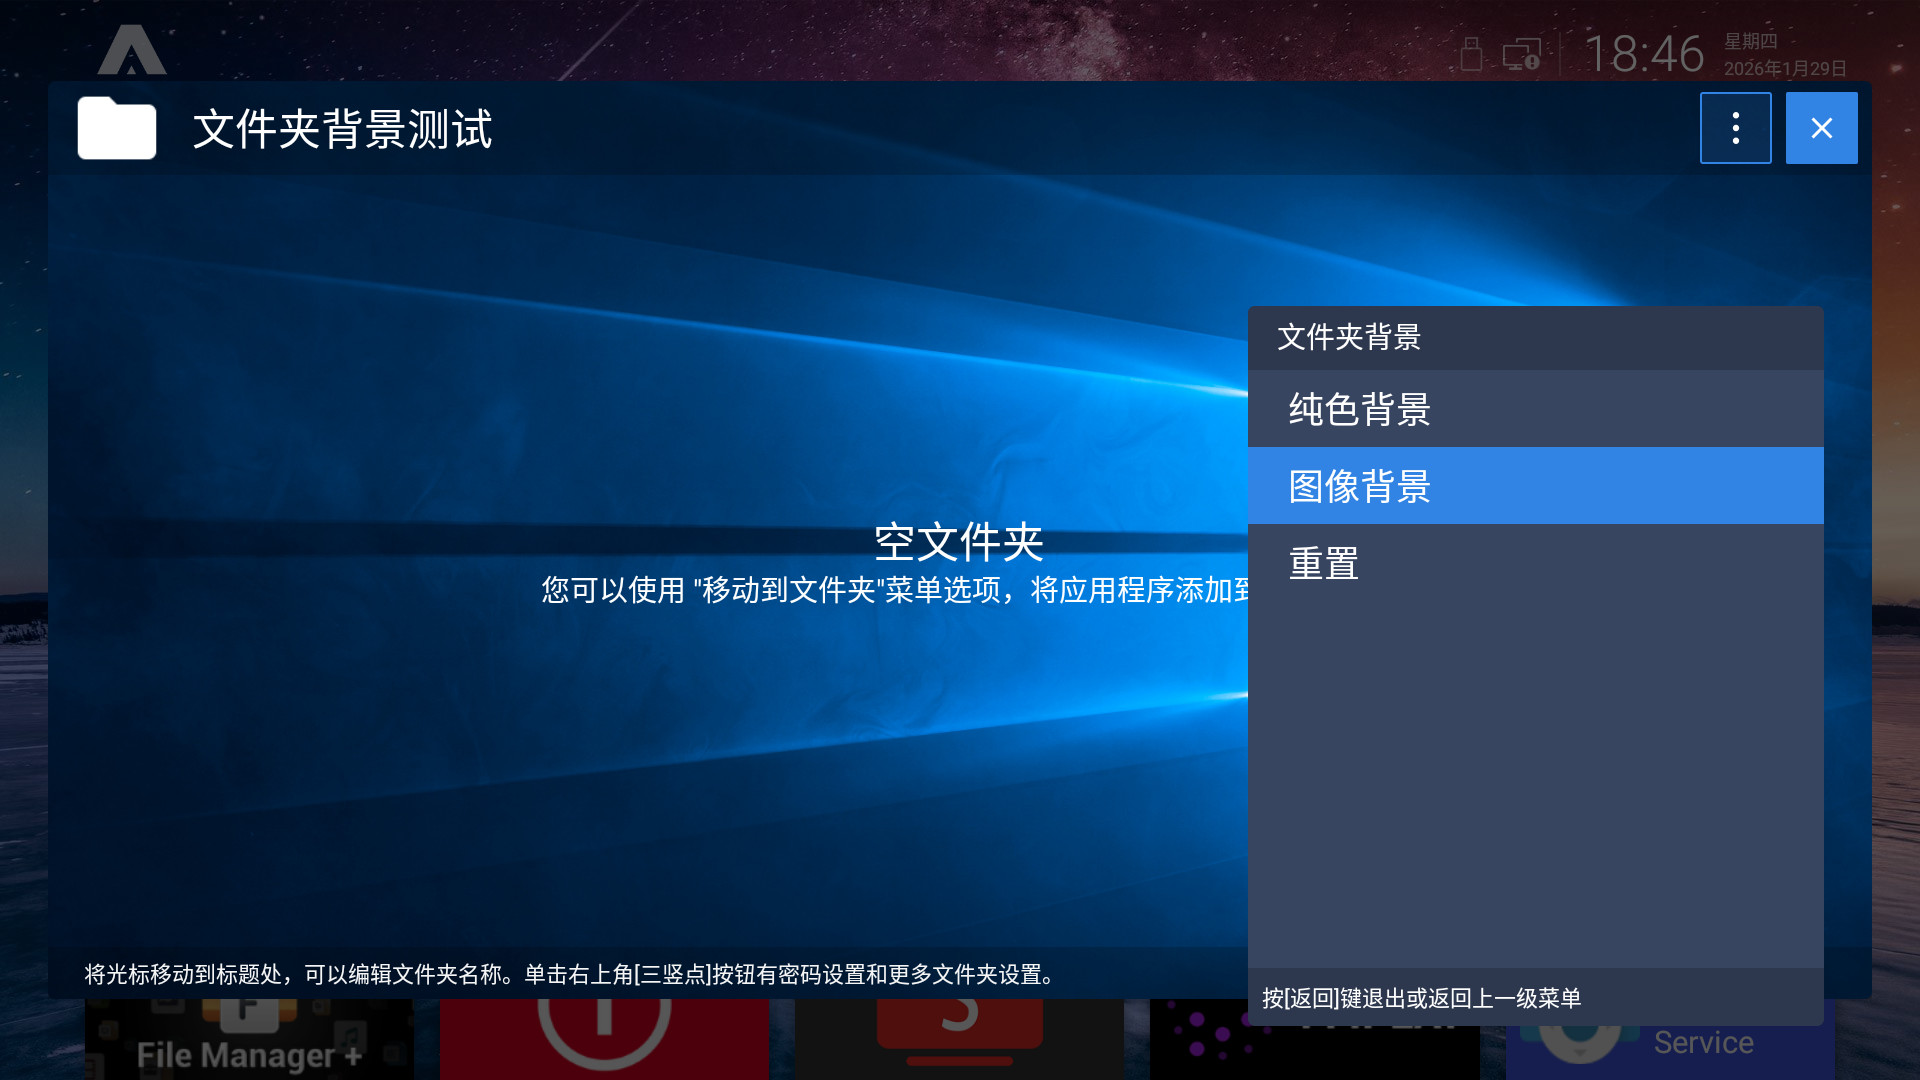The height and width of the screenshot is (1080, 1920).
Task: Click the white folder icon
Action: coord(117,129)
